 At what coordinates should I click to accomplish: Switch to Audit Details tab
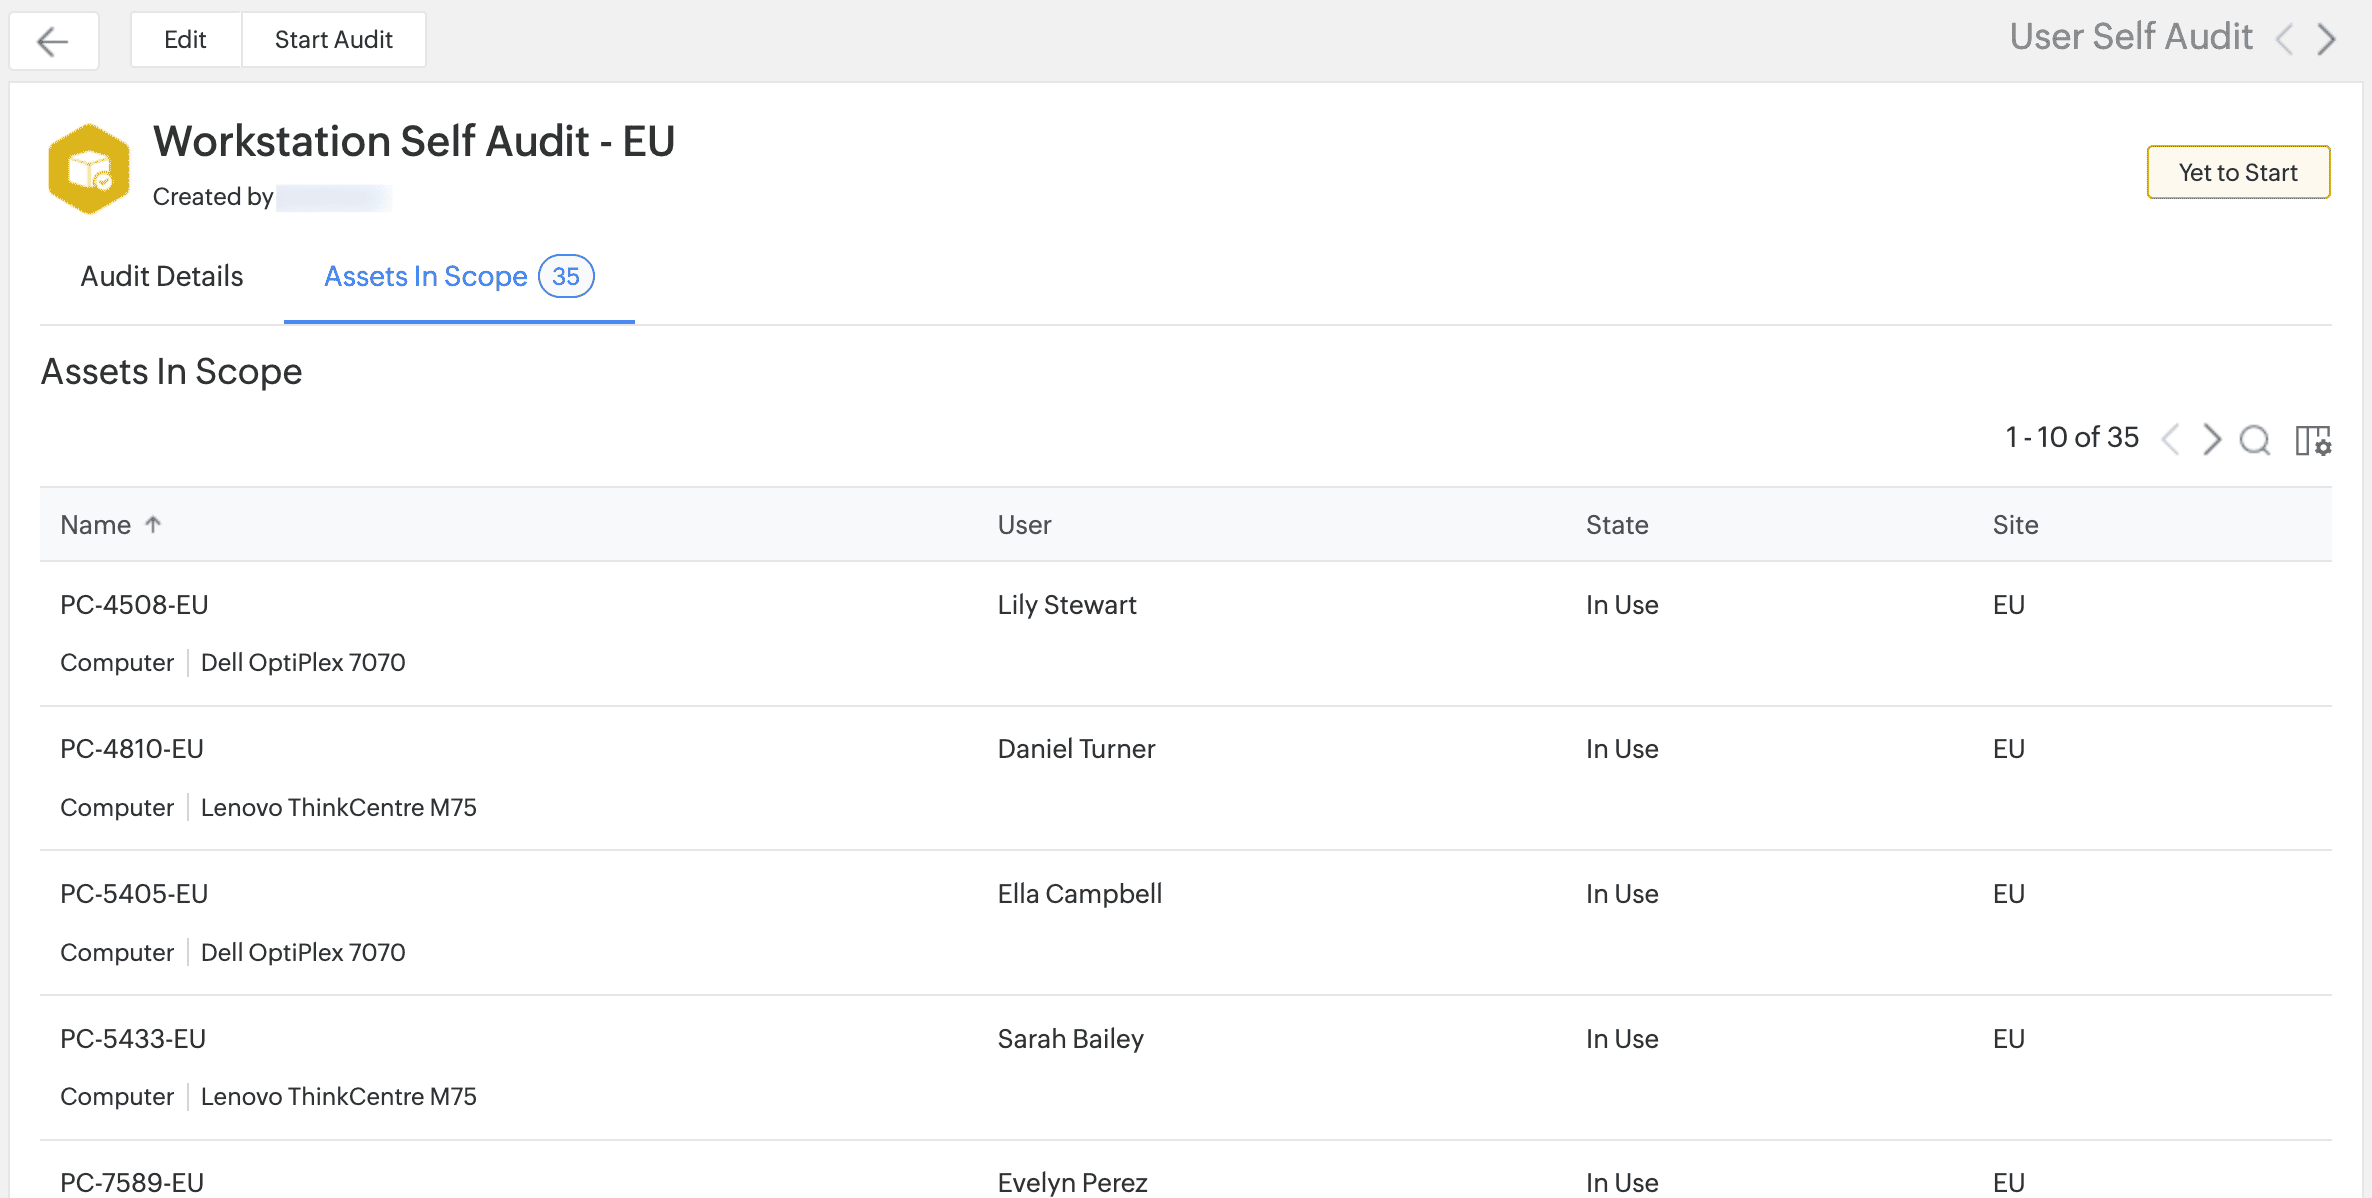[x=162, y=276]
